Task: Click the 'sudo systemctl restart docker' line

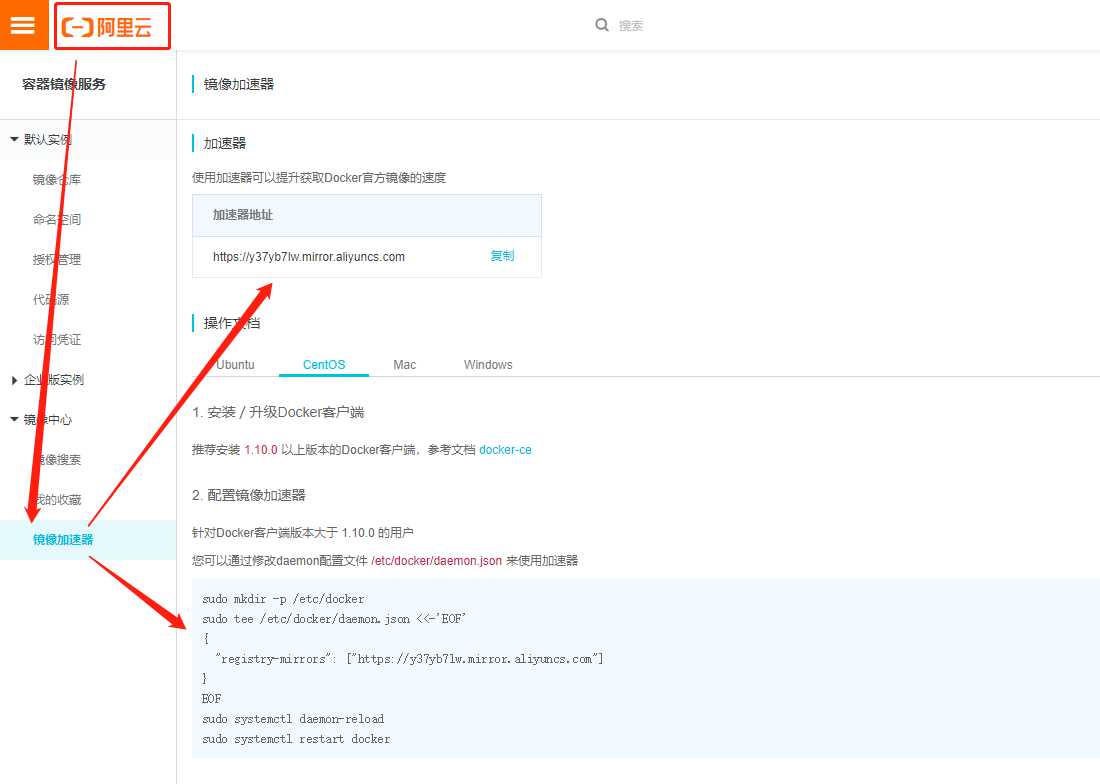Action: [x=296, y=738]
